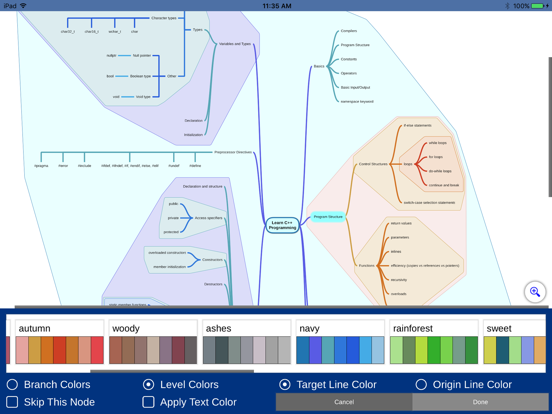Select the recursivity node

point(399,280)
